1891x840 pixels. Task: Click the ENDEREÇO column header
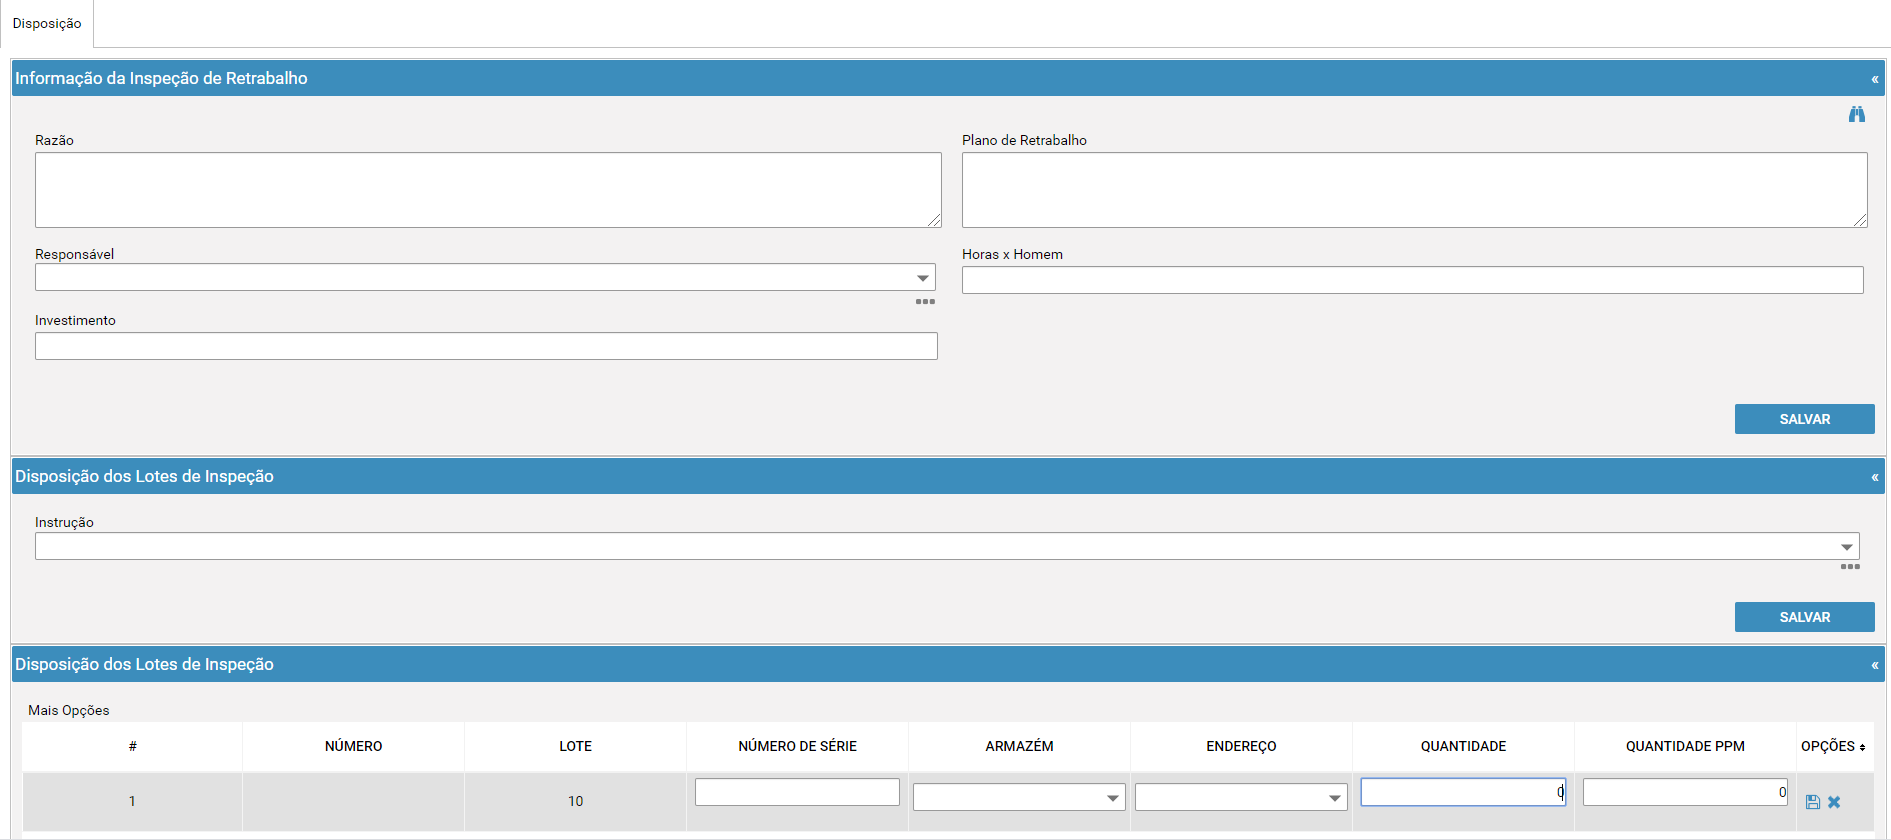(x=1241, y=746)
